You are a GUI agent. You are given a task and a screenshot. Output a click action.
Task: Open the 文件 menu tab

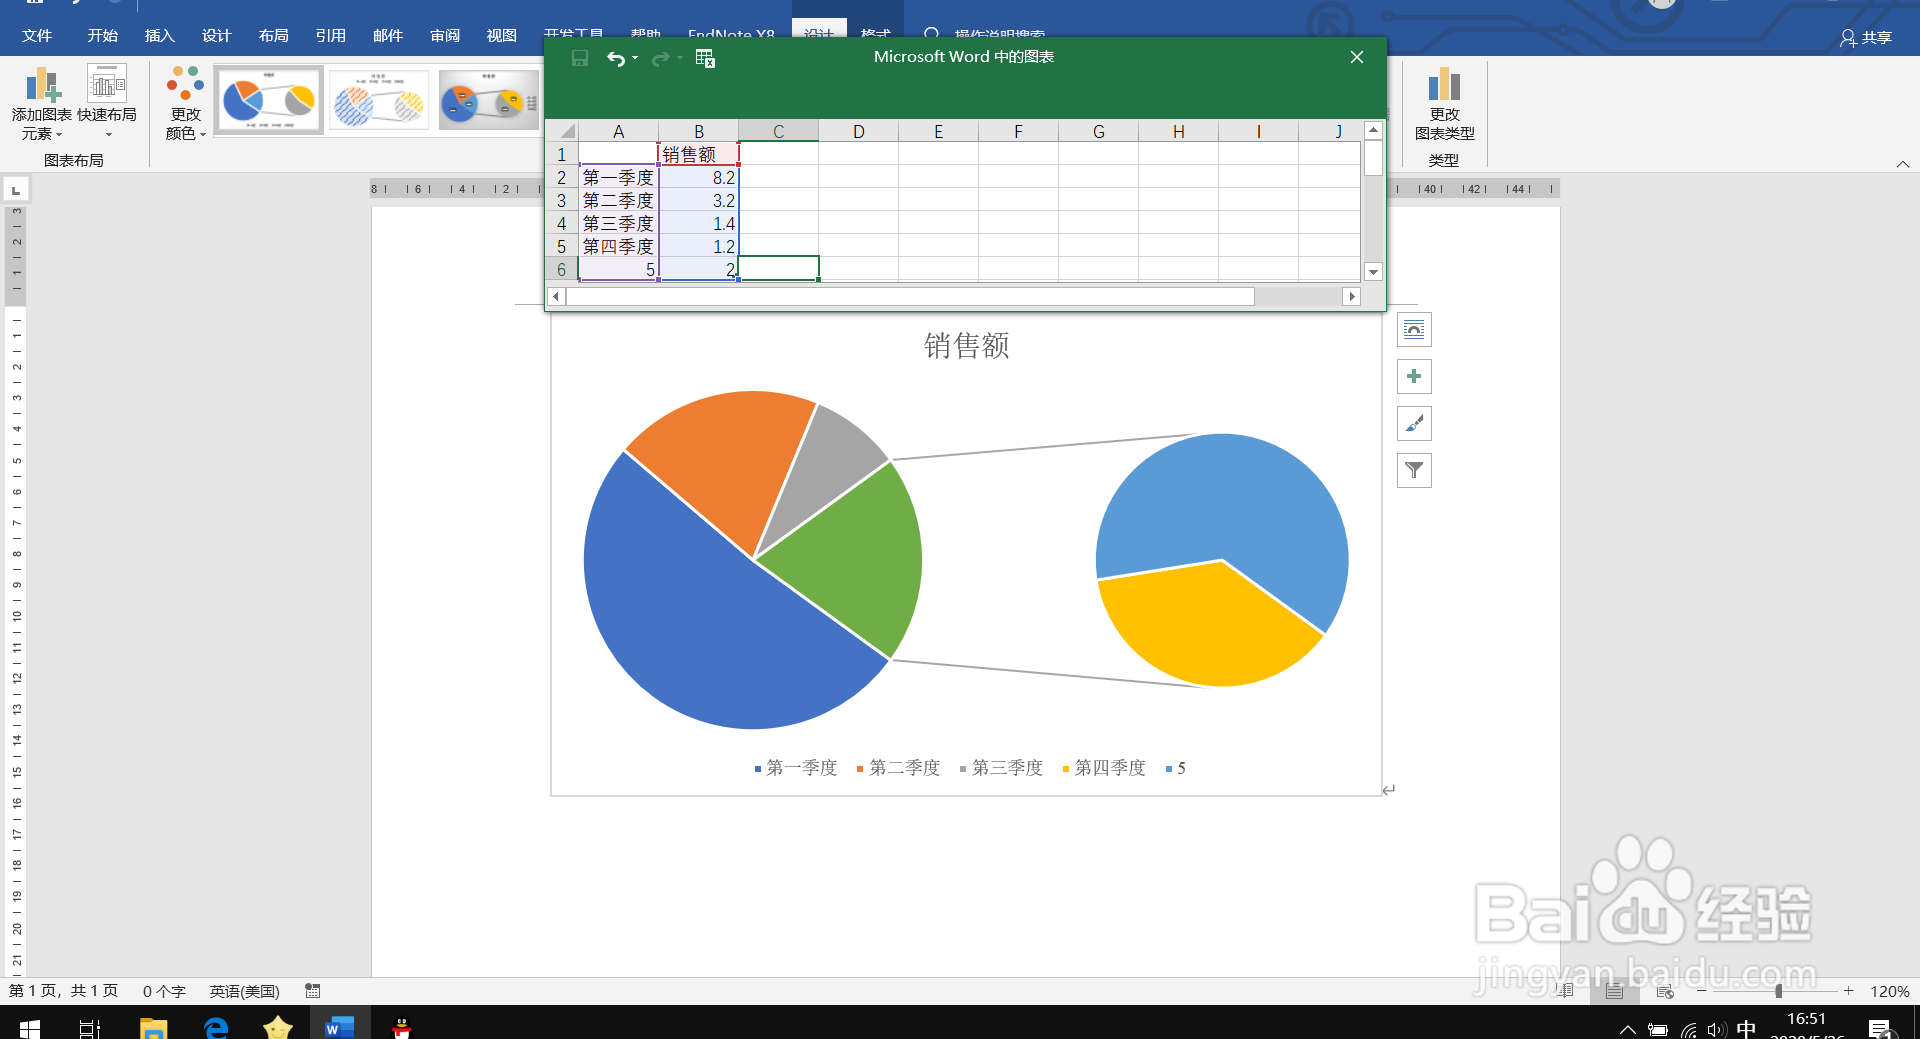pyautogui.click(x=37, y=36)
